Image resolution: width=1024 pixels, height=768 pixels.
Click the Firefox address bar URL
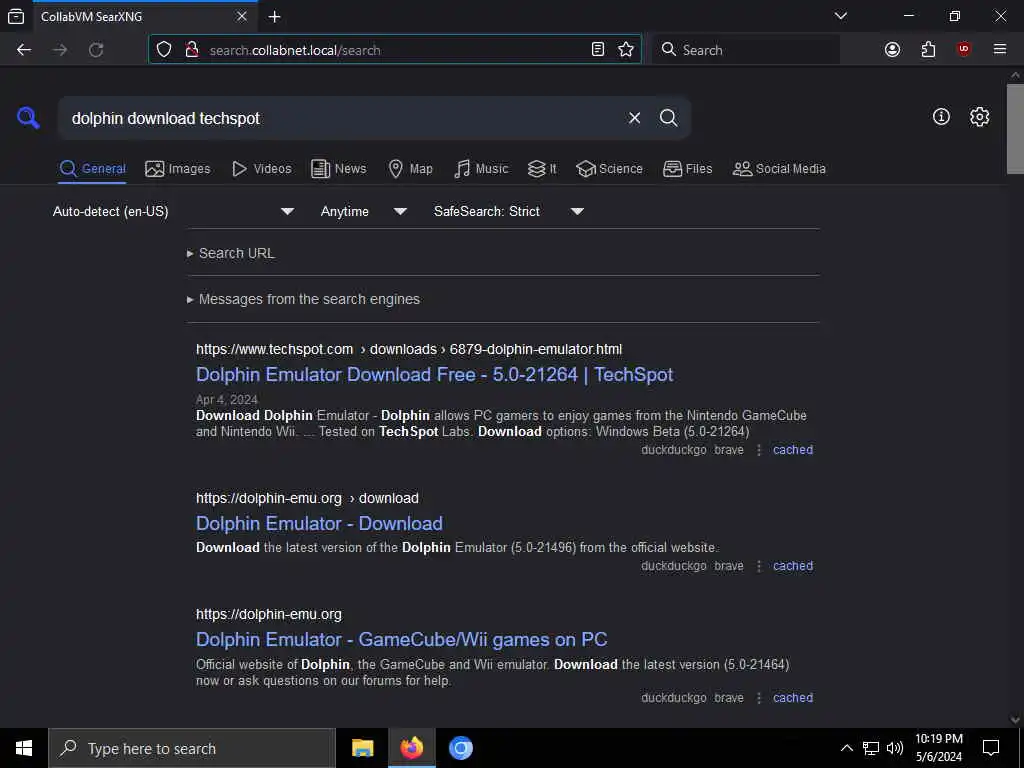pyautogui.click(x=392, y=50)
